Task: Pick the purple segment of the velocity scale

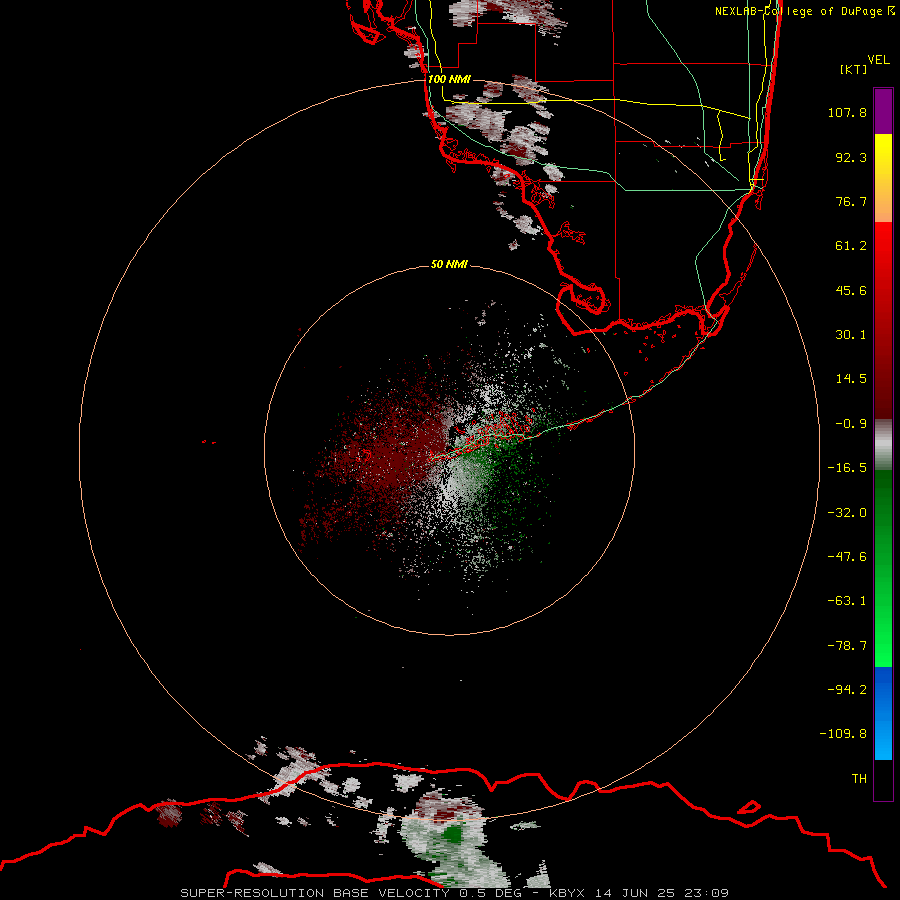Action: 883,111
